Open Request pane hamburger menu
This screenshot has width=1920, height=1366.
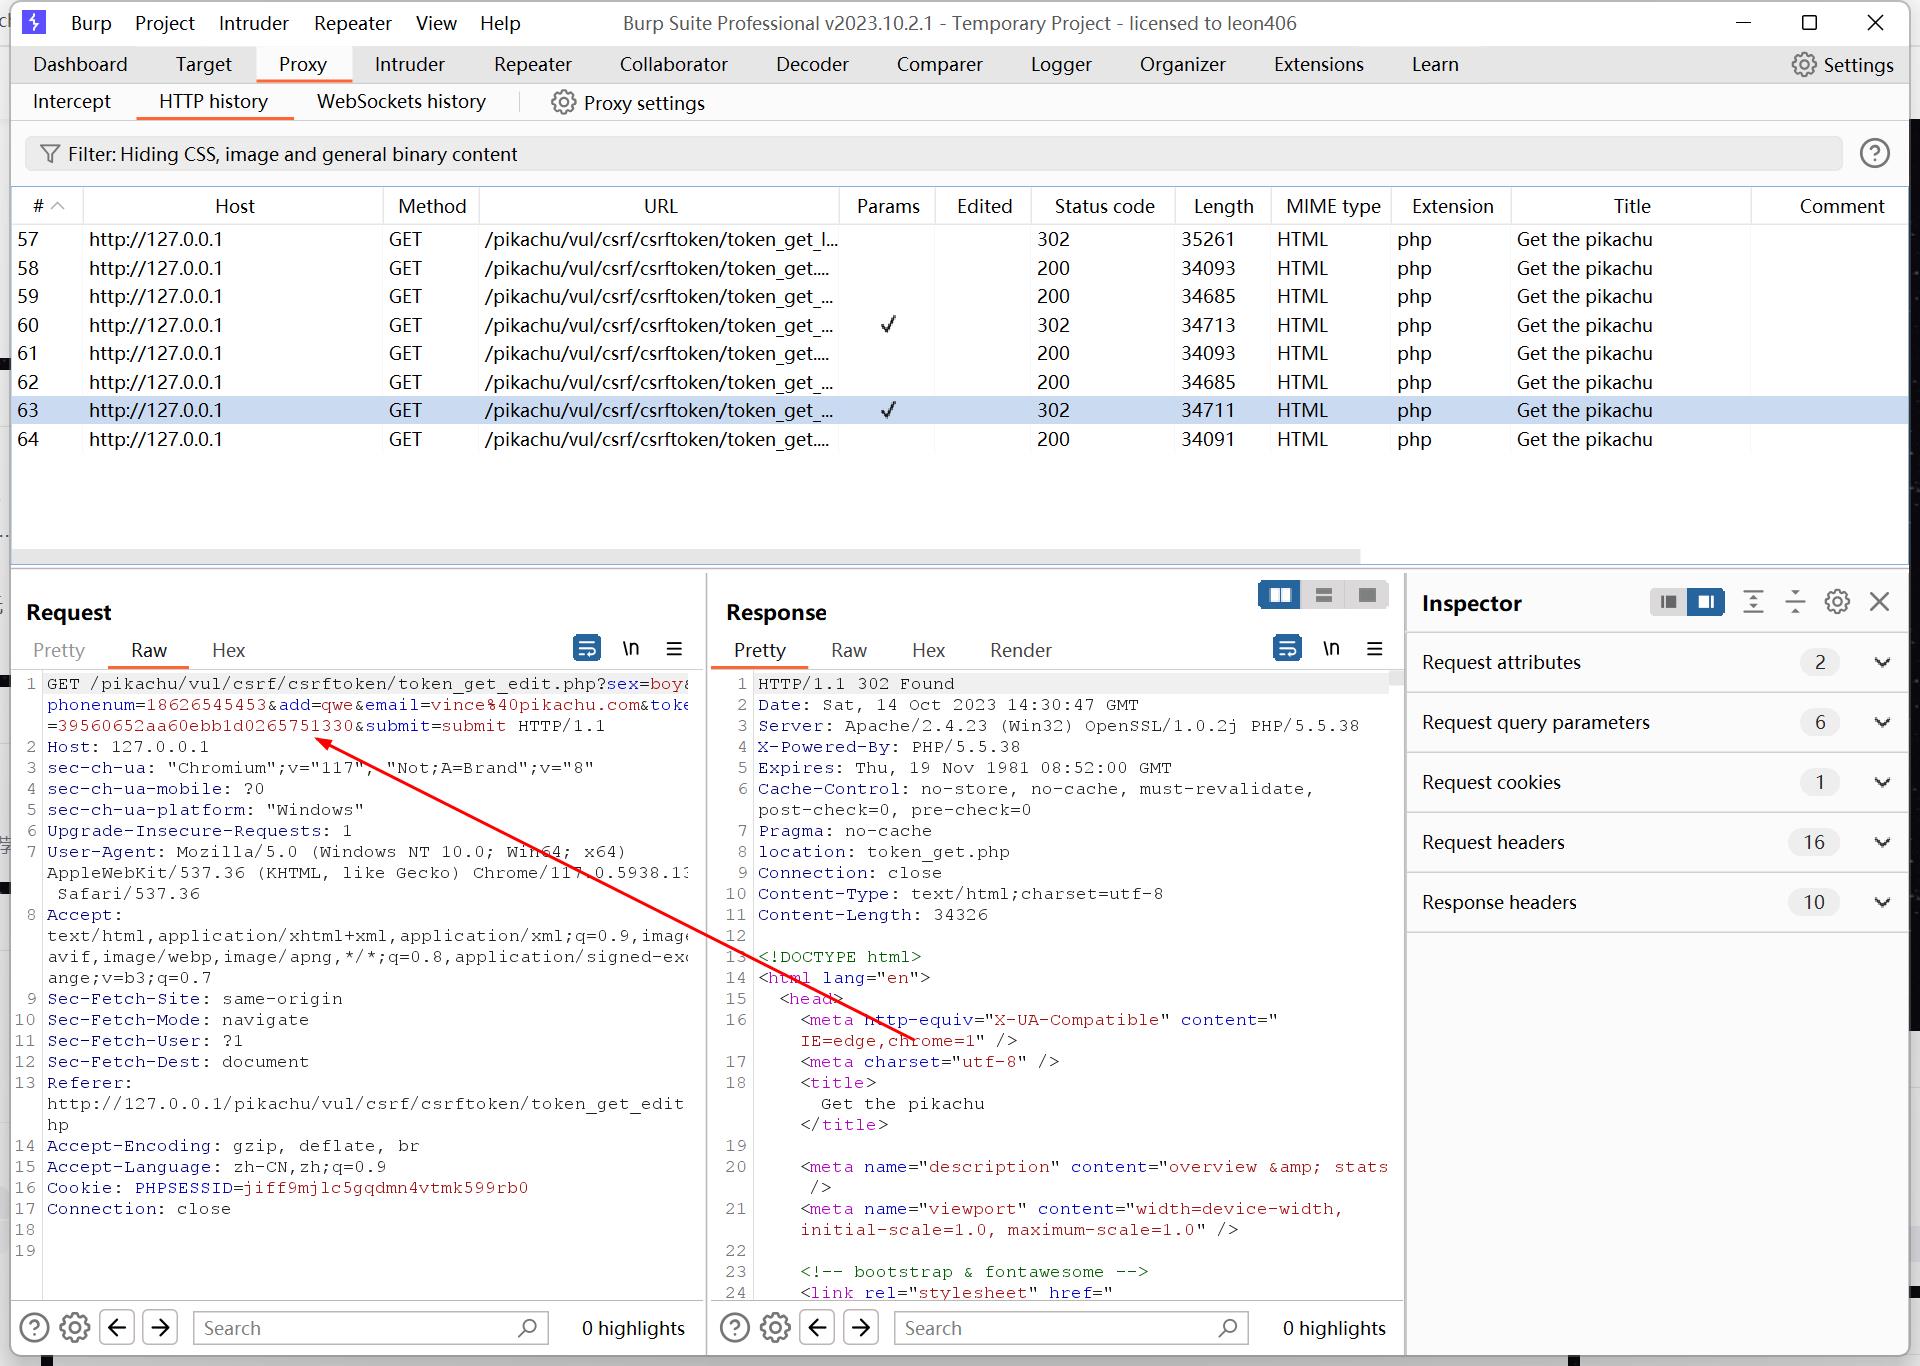click(x=674, y=649)
